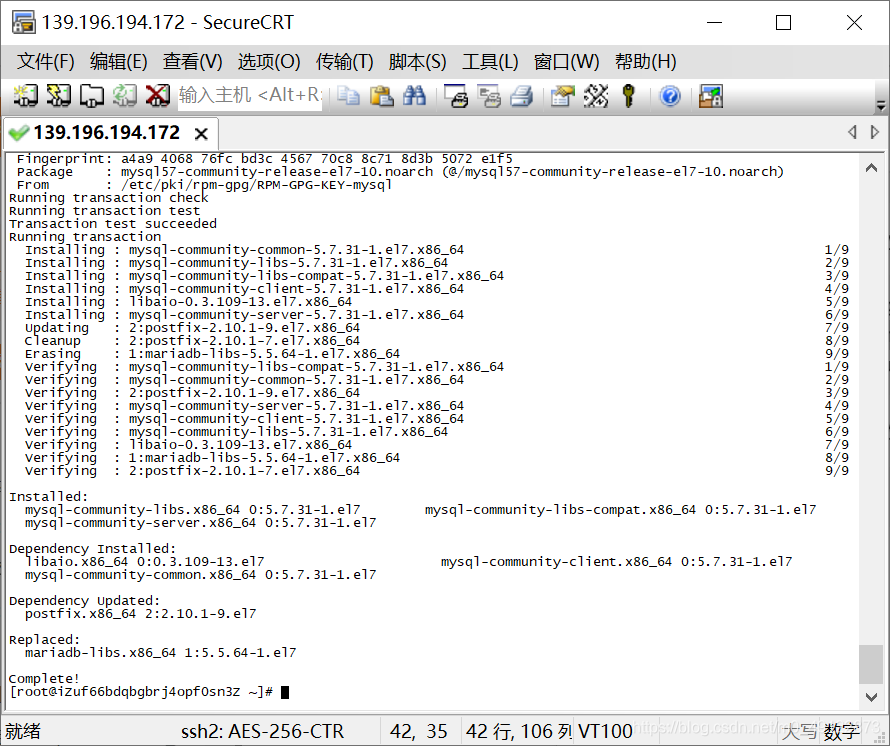Click mysql-community-client.x86_64 0:5.7.31-1.el7 text
This screenshot has height=746, width=890.
616,561
